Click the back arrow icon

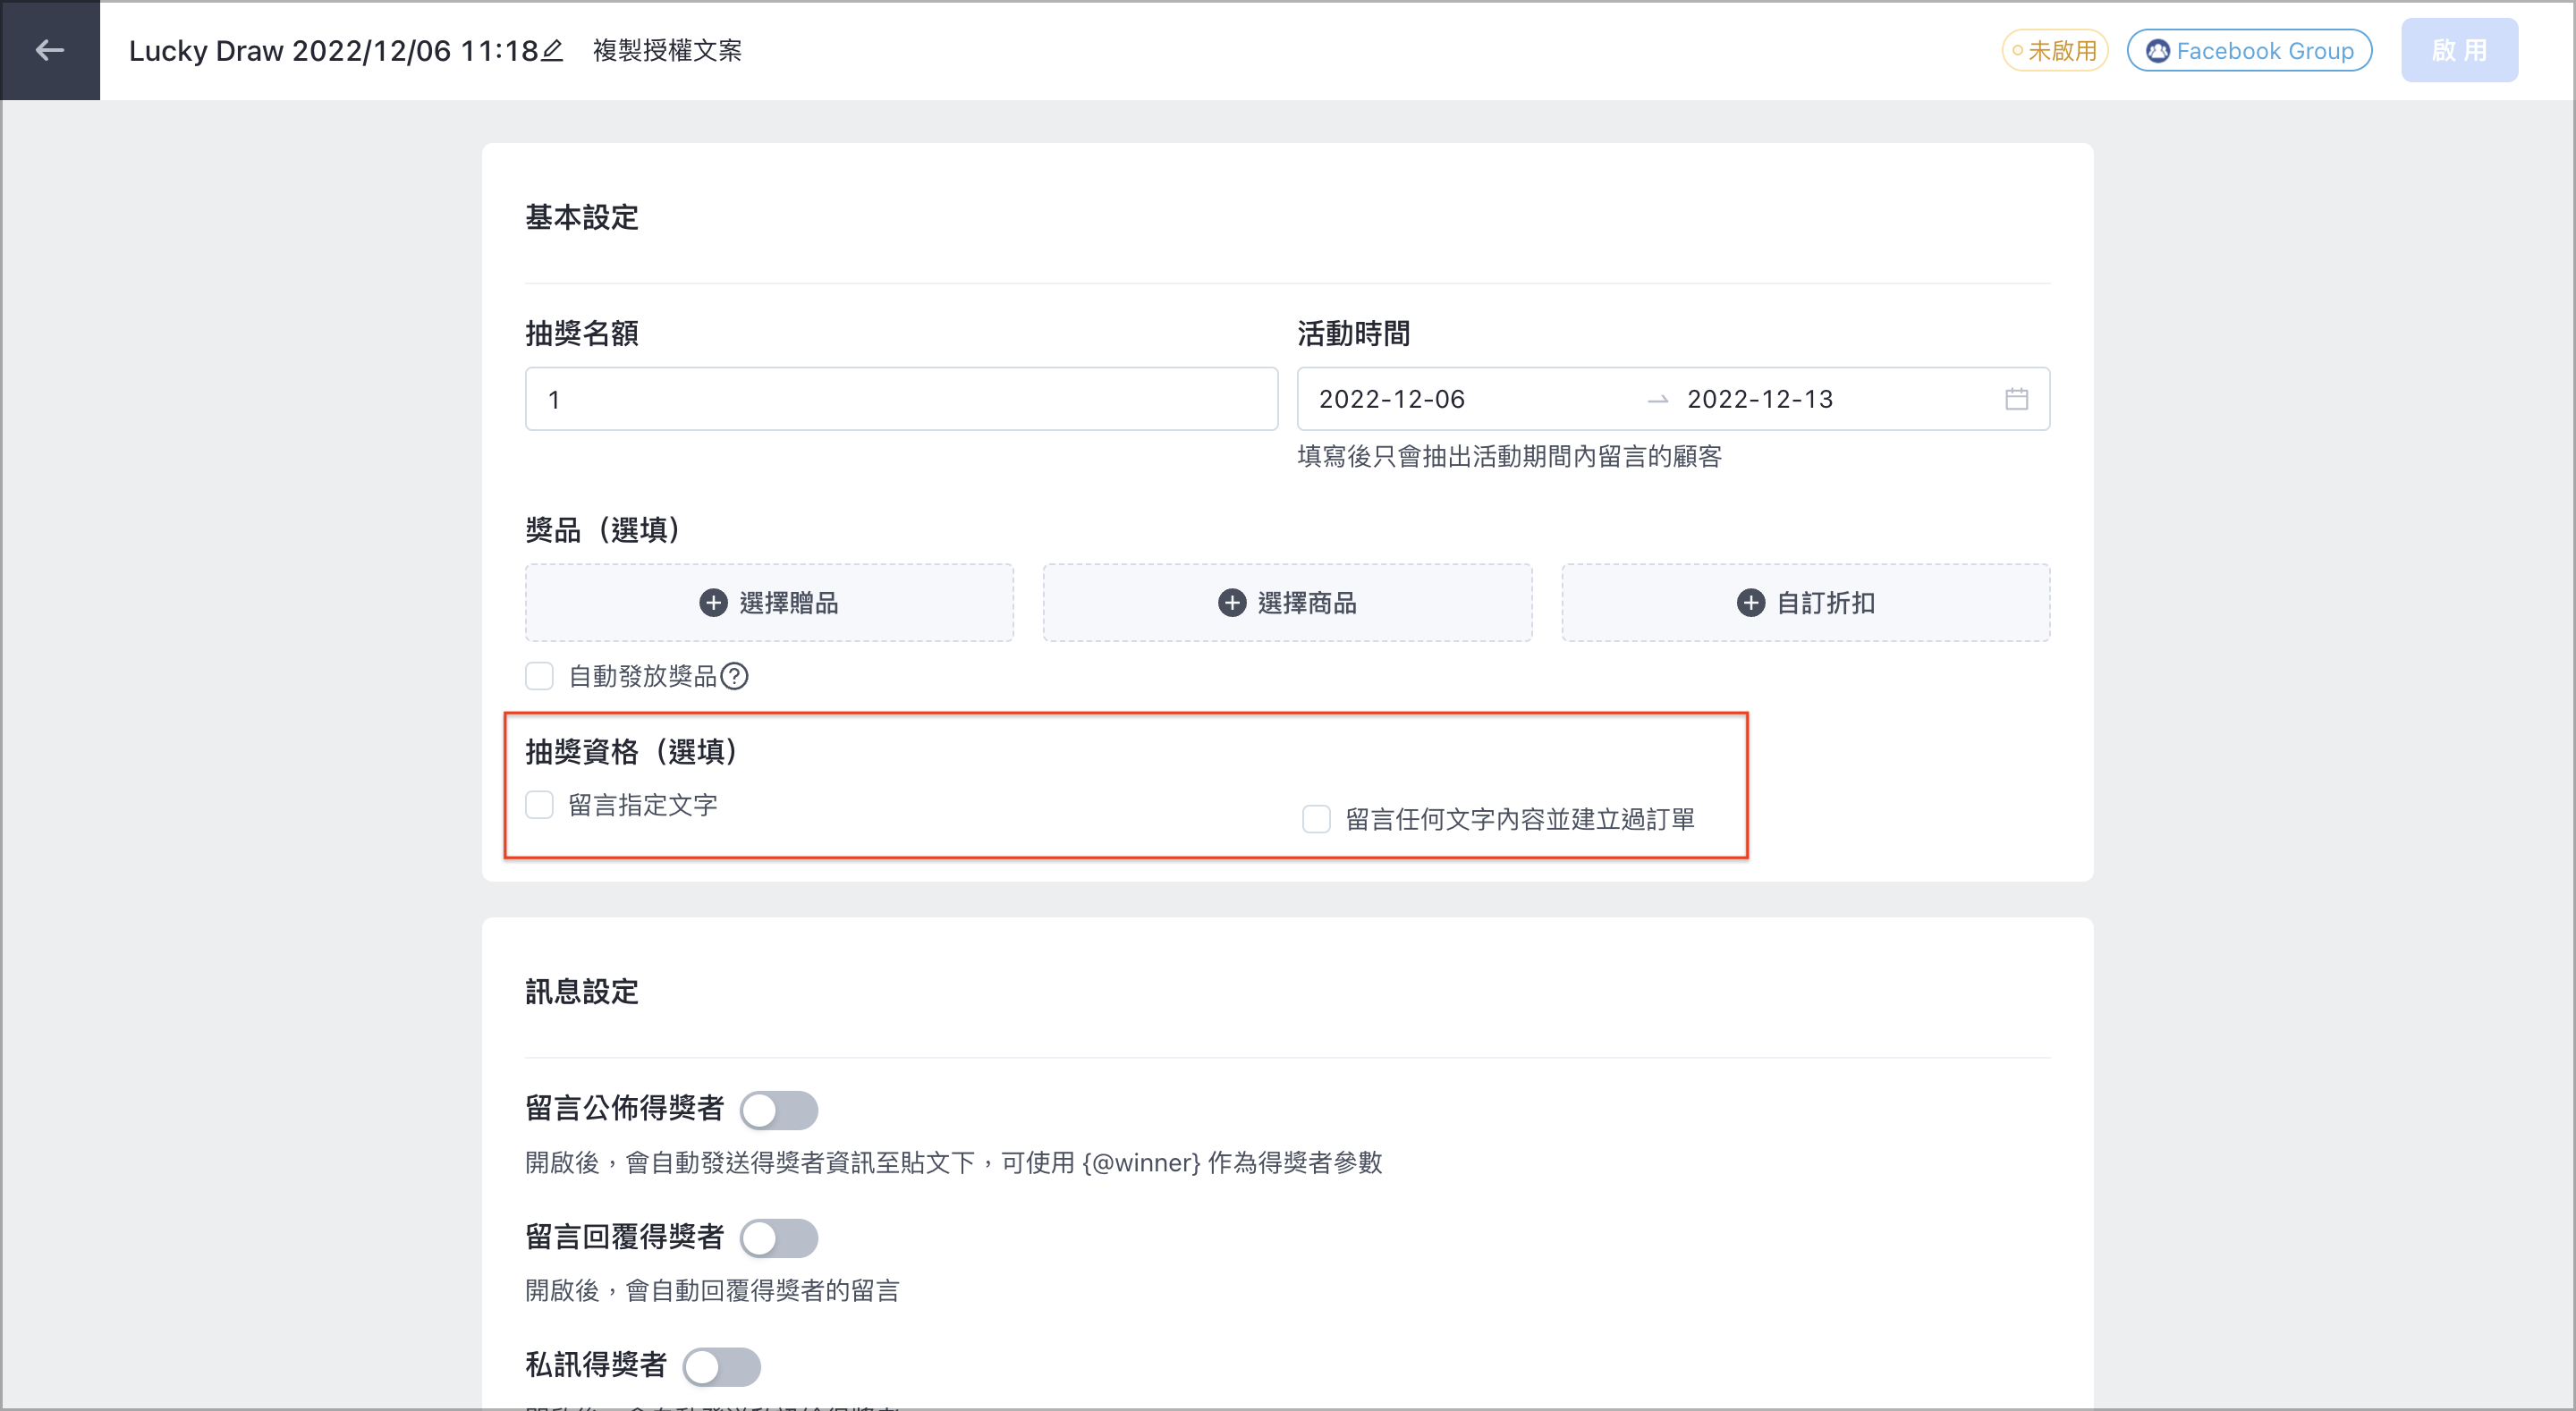pyautogui.click(x=50, y=50)
